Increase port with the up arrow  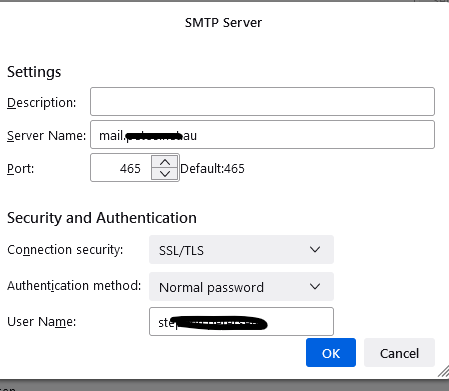click(x=165, y=162)
